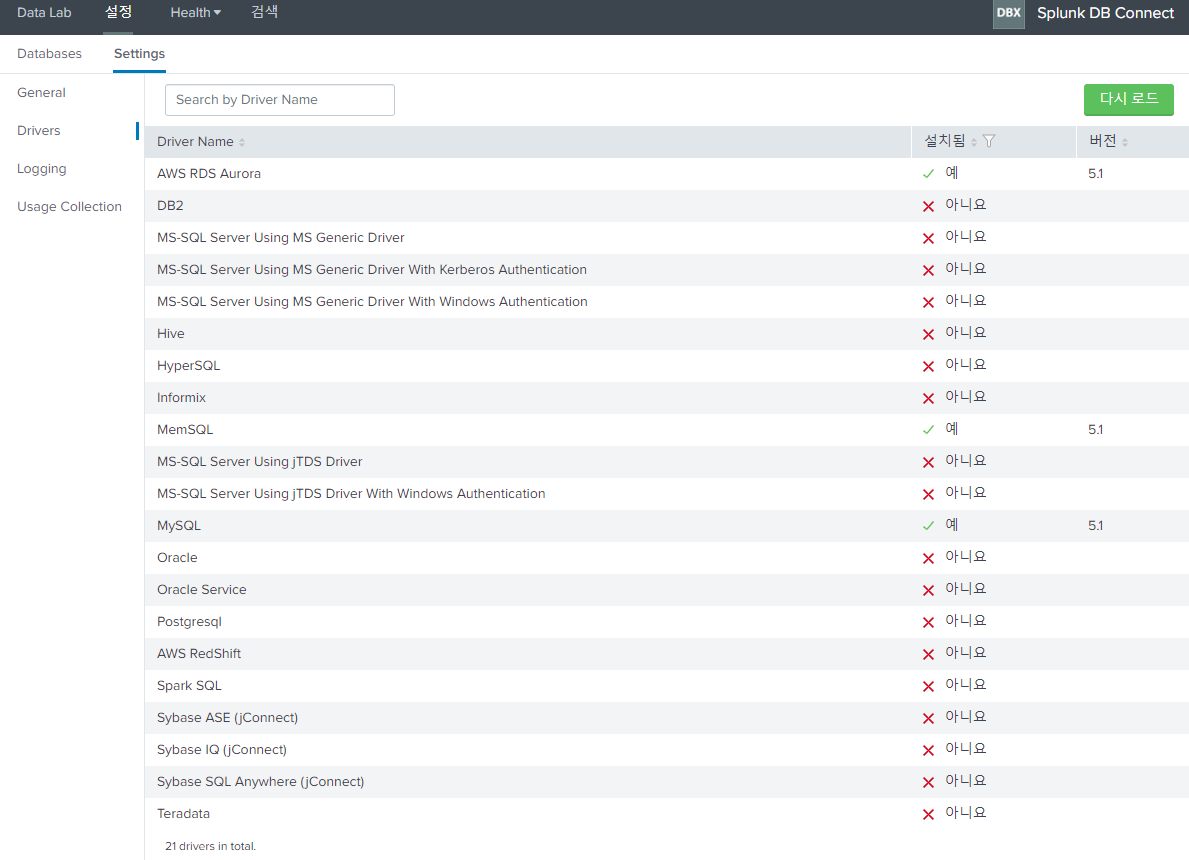Sort the 설치됨 column using sort arrows
The image size is (1189, 860).
click(974, 142)
